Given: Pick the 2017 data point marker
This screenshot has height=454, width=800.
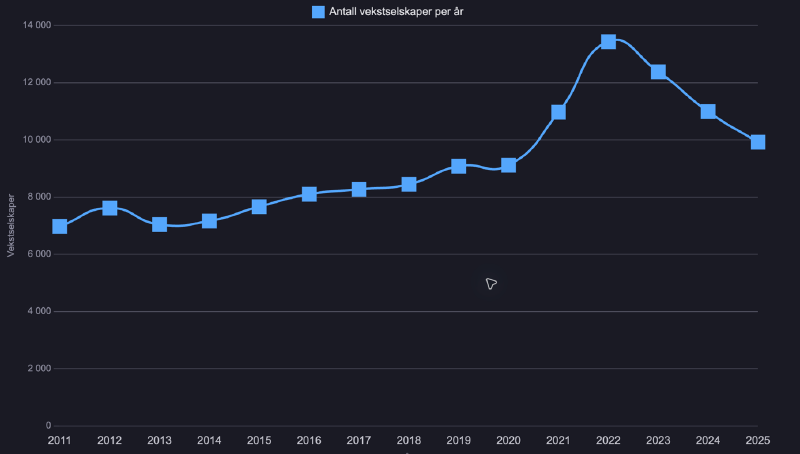Looking at the screenshot, I should click(359, 189).
